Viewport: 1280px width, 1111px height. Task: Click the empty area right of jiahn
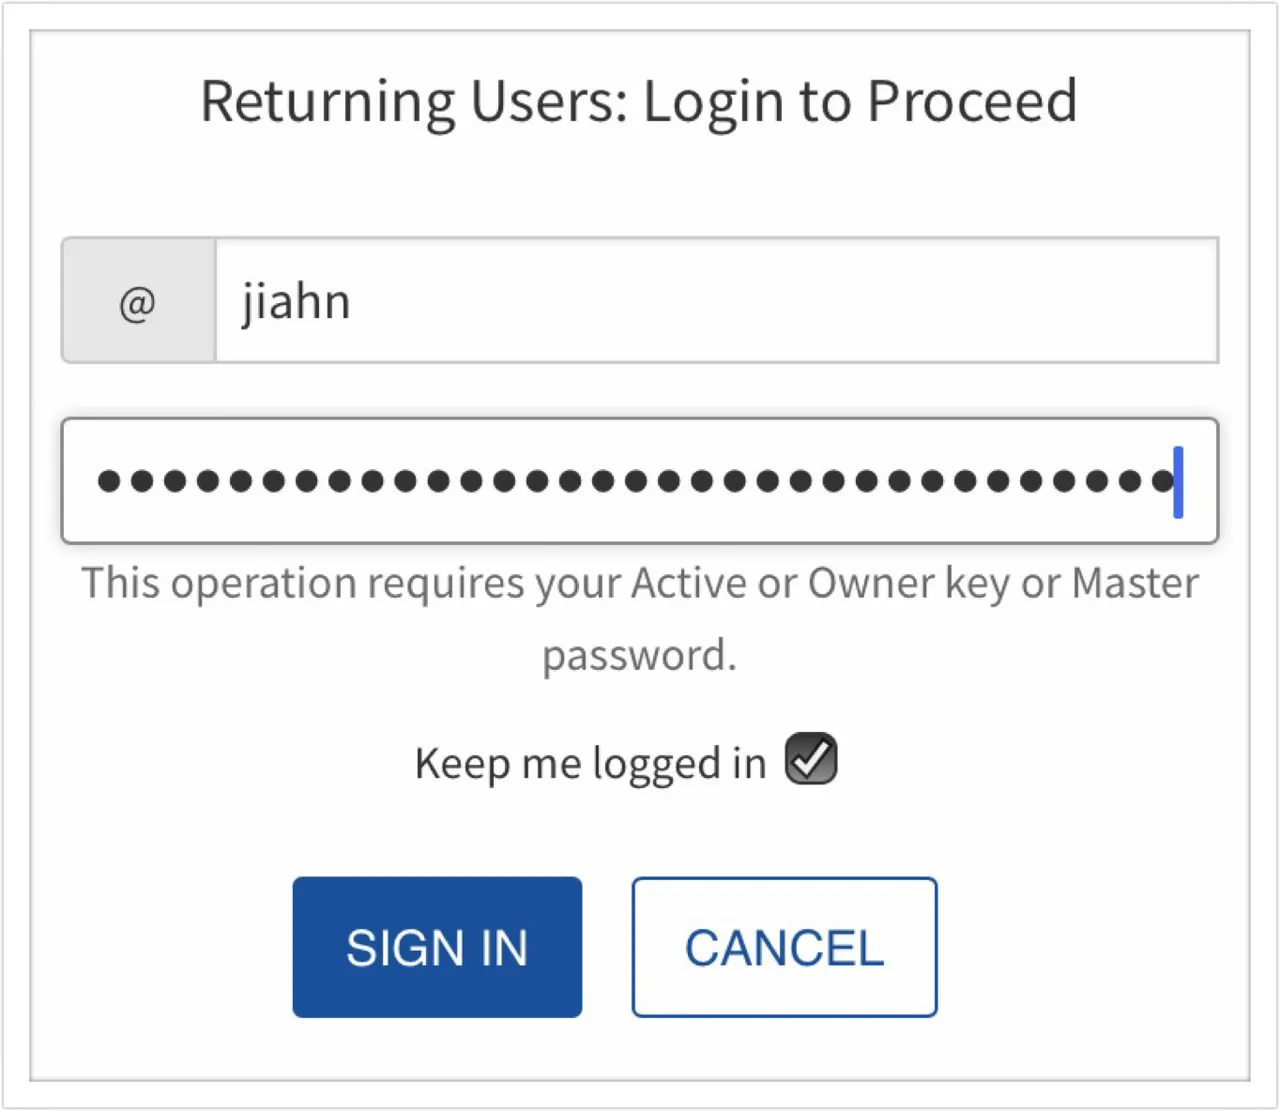(780, 301)
